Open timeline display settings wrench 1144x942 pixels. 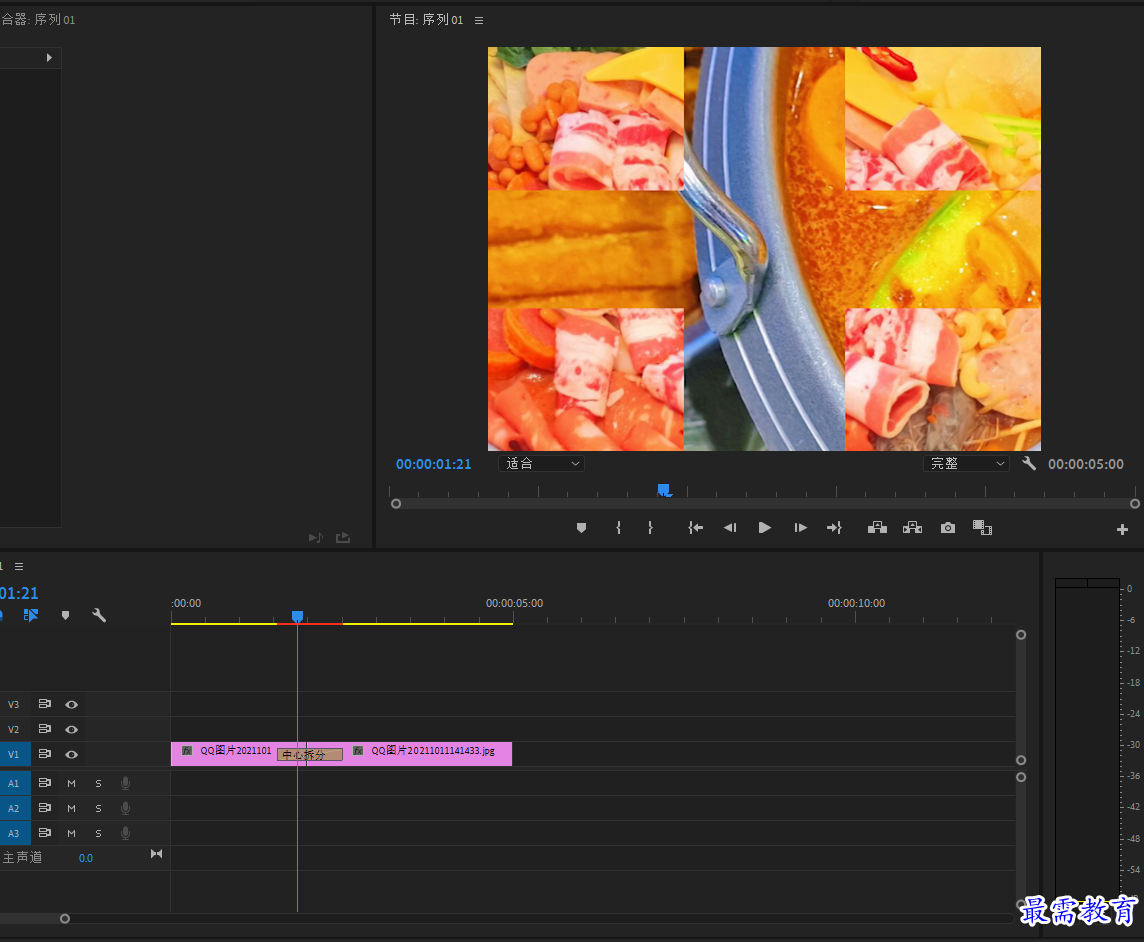point(99,615)
